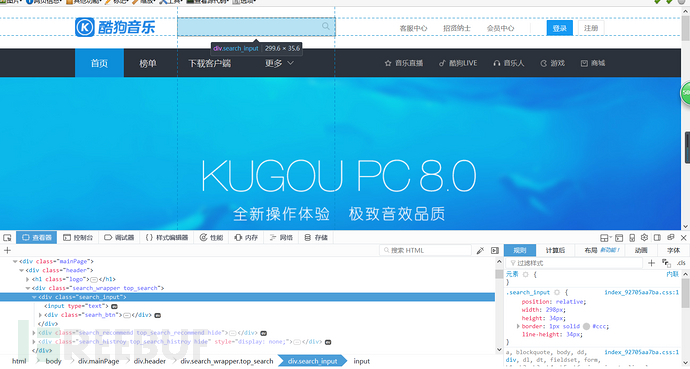Viewport: 690px width, 369px height.
Task: Click the ev badge on search_histroy row
Action: coord(327,342)
